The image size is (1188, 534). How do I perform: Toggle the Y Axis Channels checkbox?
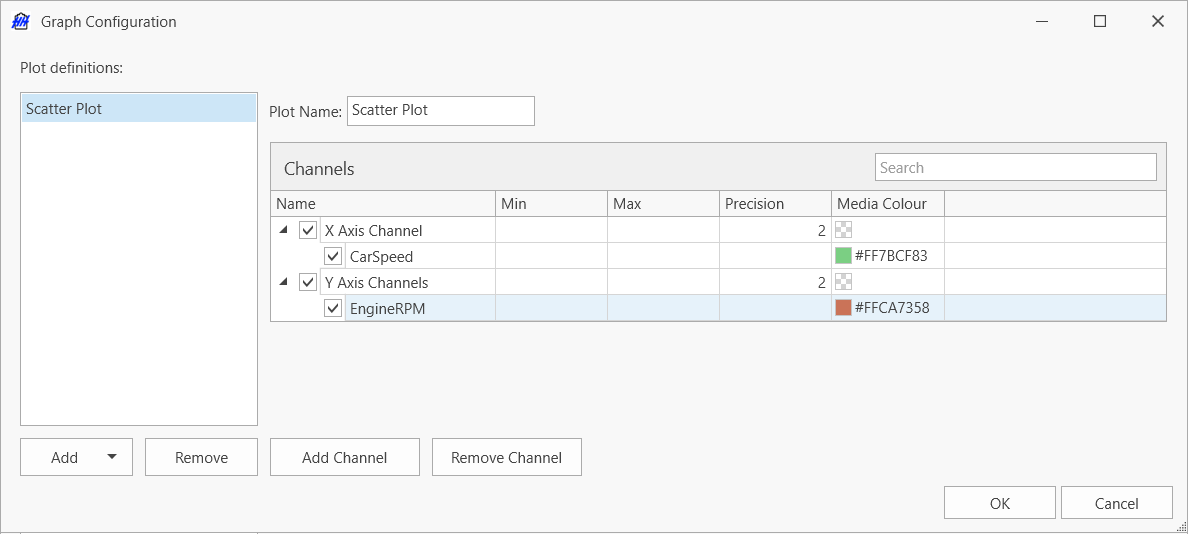pos(308,282)
